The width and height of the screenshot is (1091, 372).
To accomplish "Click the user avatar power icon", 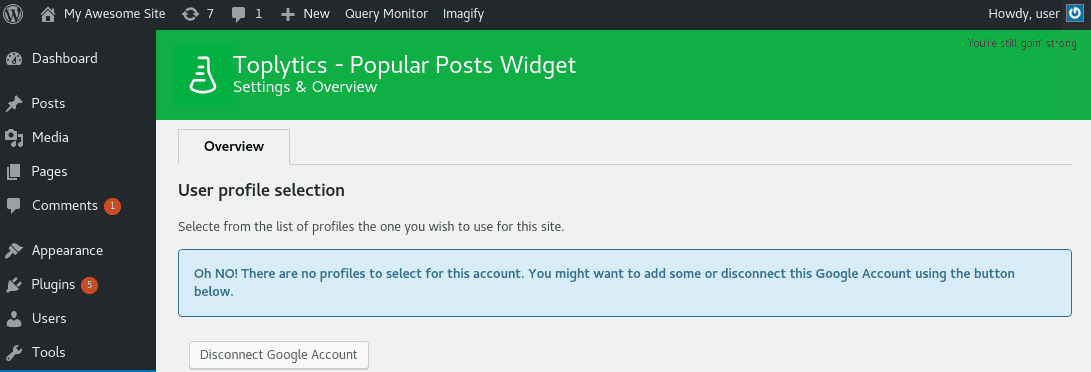I will [1074, 14].
